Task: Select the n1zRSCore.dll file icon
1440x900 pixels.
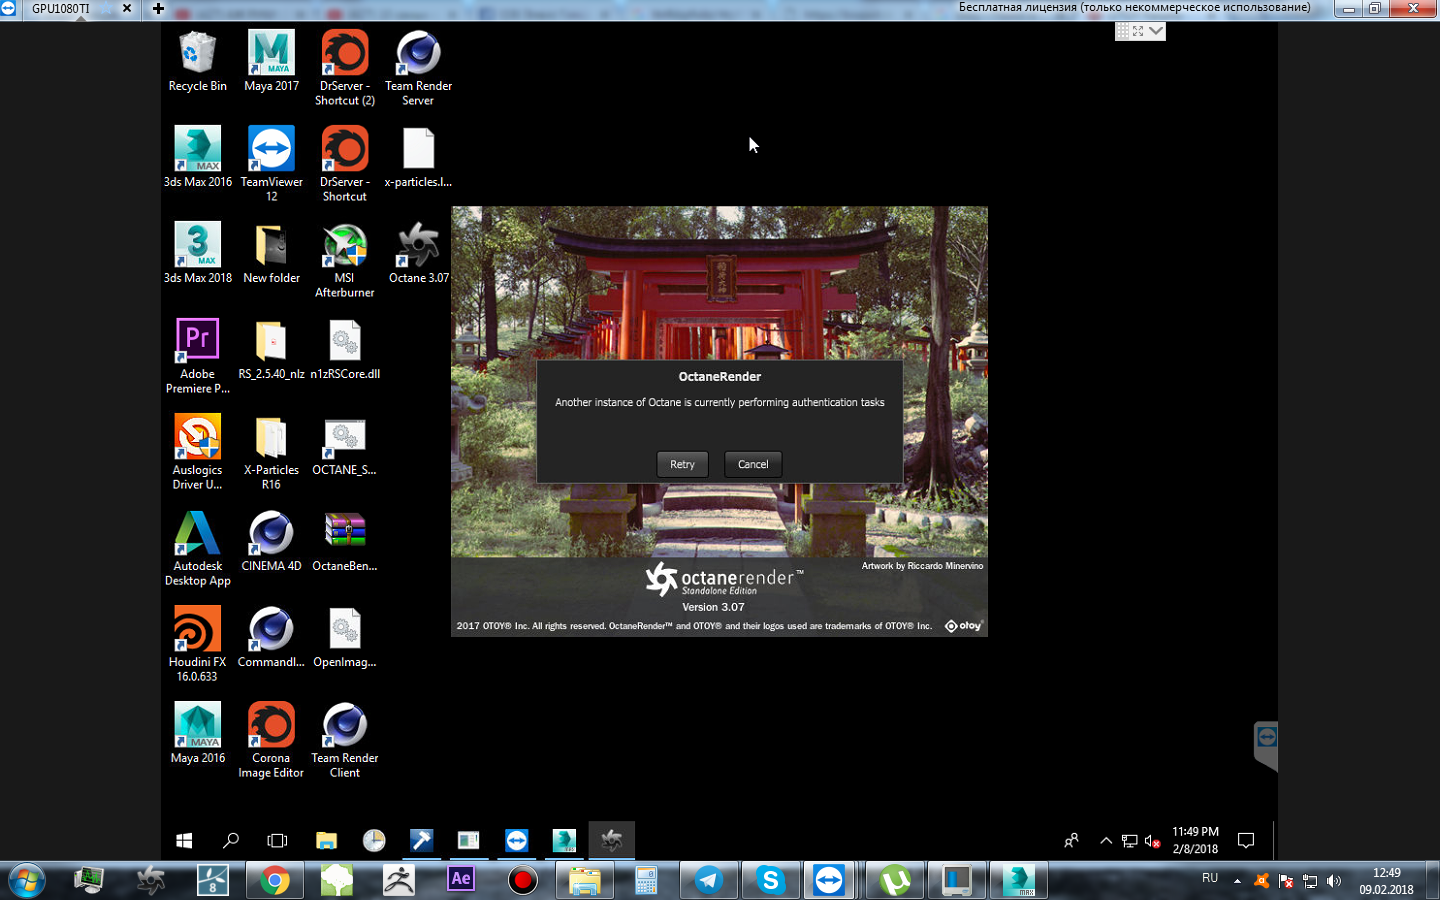Action: tap(345, 349)
